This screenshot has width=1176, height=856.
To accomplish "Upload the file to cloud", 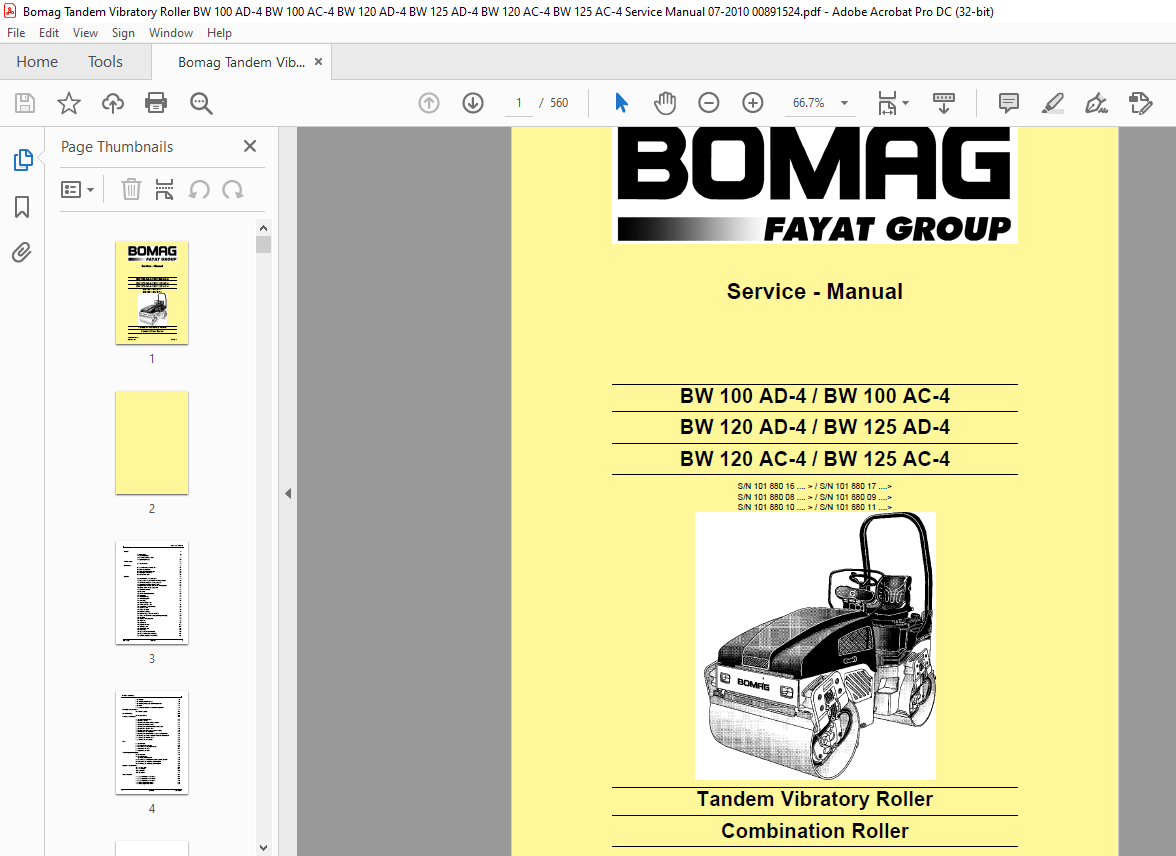I will [x=112, y=103].
